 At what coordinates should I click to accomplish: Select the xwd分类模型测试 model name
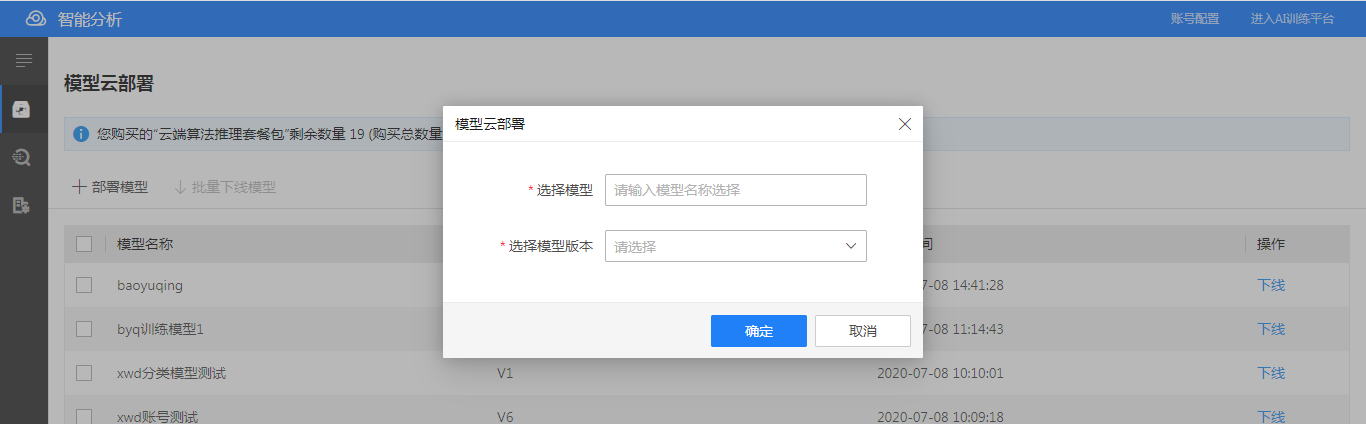click(171, 373)
